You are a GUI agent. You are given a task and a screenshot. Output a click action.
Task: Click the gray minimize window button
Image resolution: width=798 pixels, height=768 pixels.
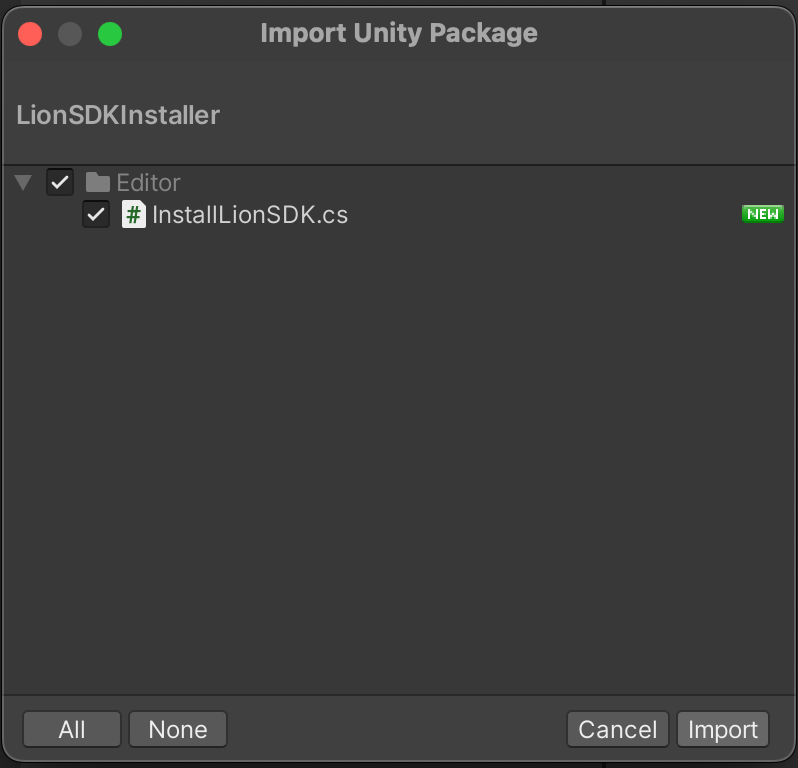pos(70,34)
